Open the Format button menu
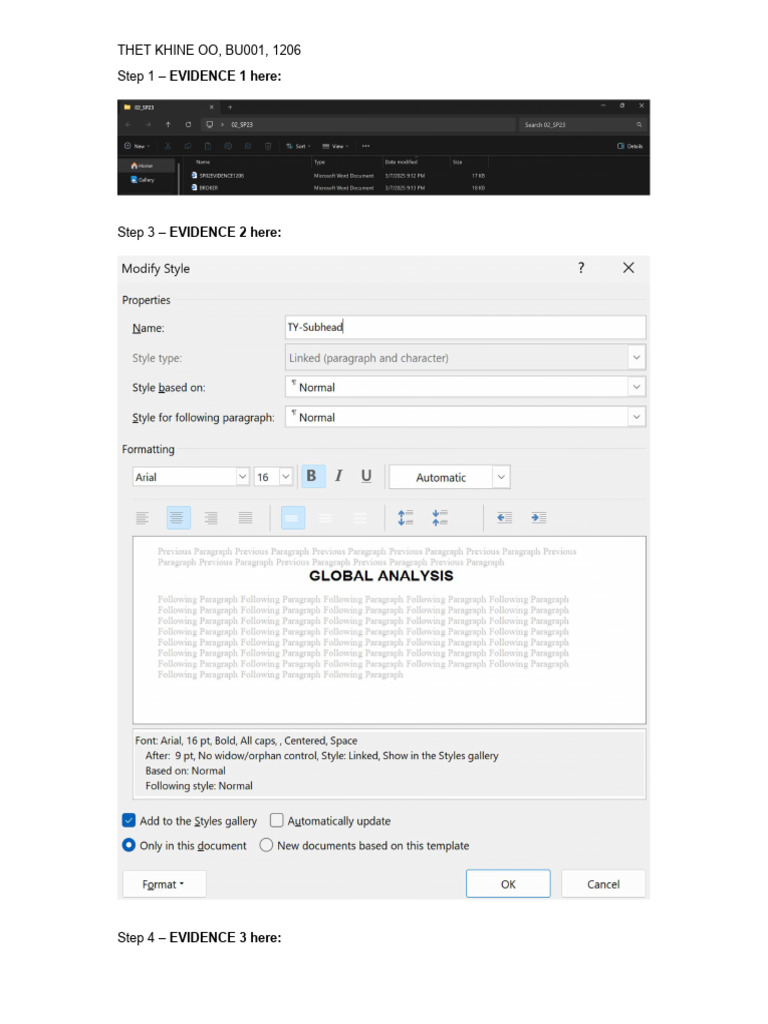Screen dimensions: 768x1024 click(164, 884)
